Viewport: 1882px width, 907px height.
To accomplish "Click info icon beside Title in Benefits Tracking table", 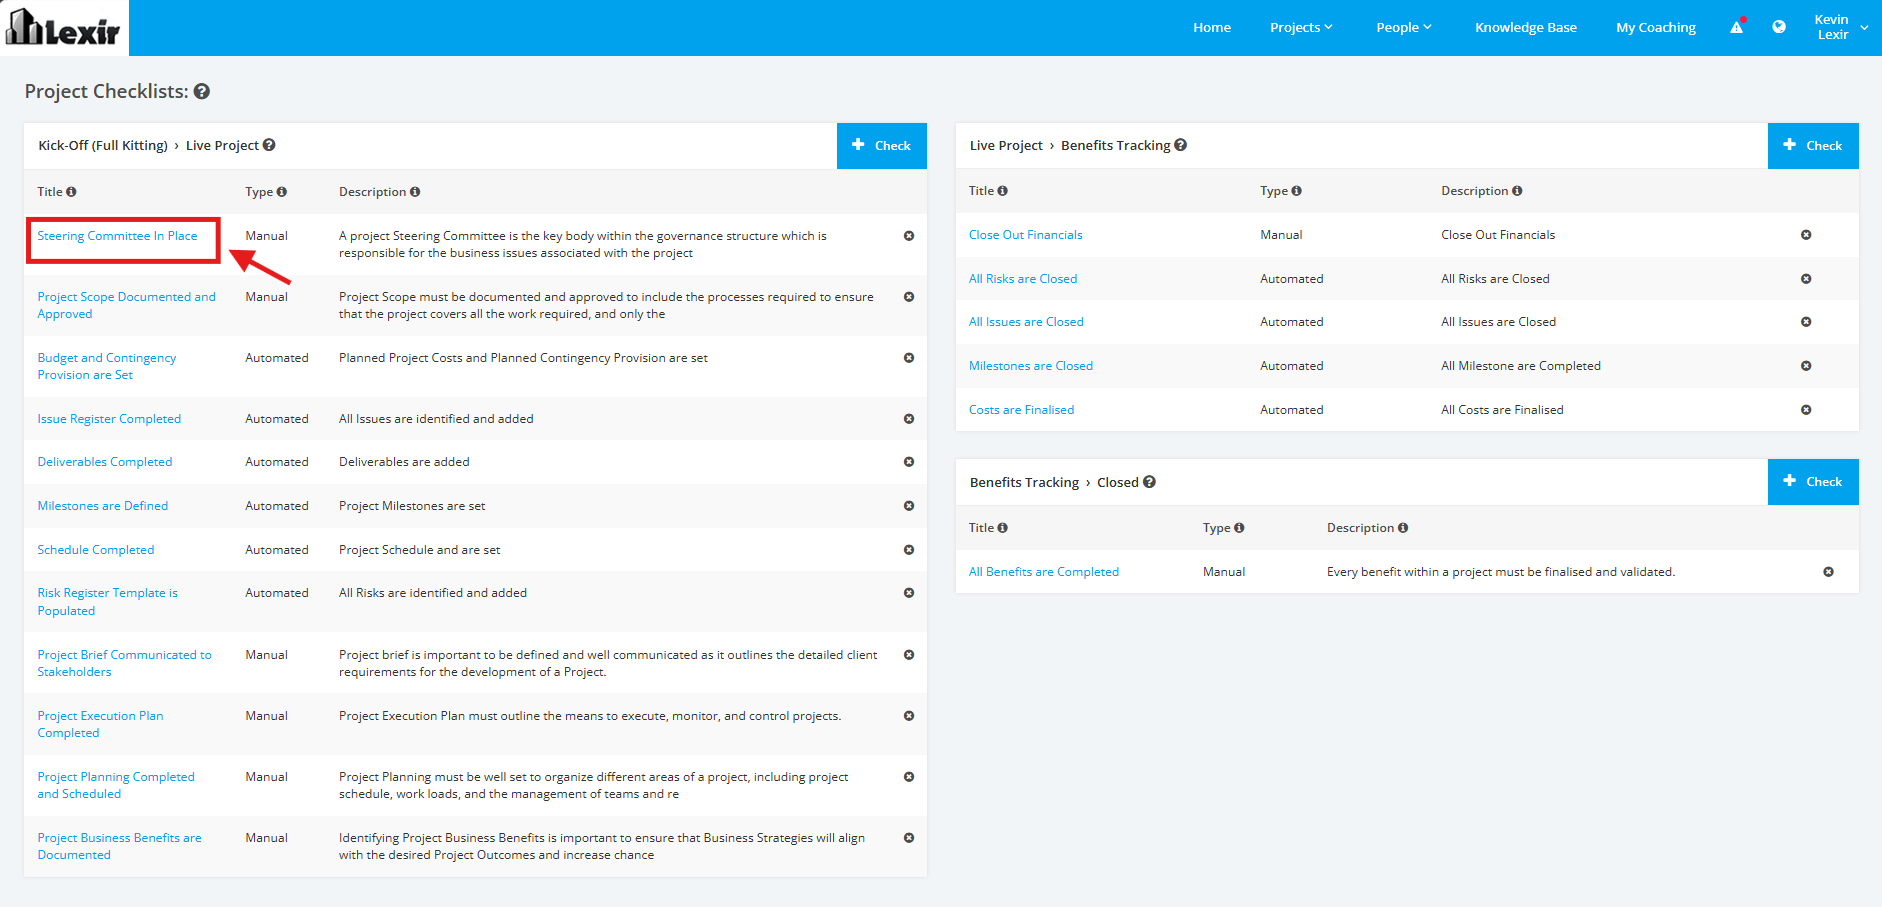I will pos(1003,191).
